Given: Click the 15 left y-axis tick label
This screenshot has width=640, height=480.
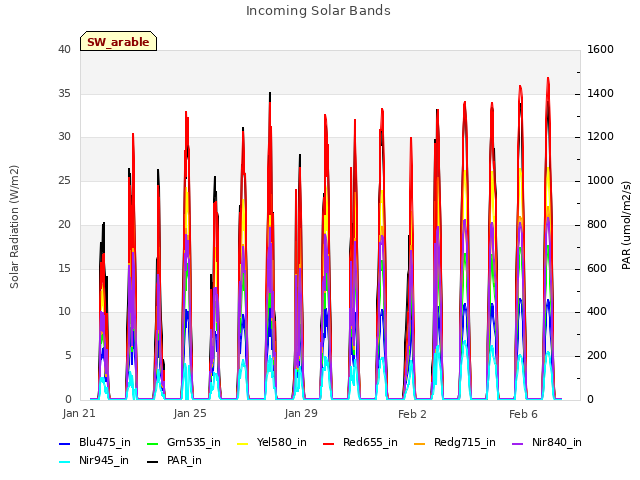Looking at the screenshot, I should coord(64,268).
